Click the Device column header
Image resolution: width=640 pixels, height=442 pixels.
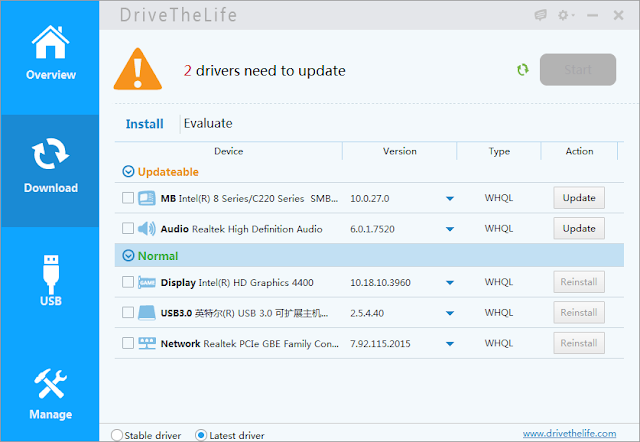(229, 151)
